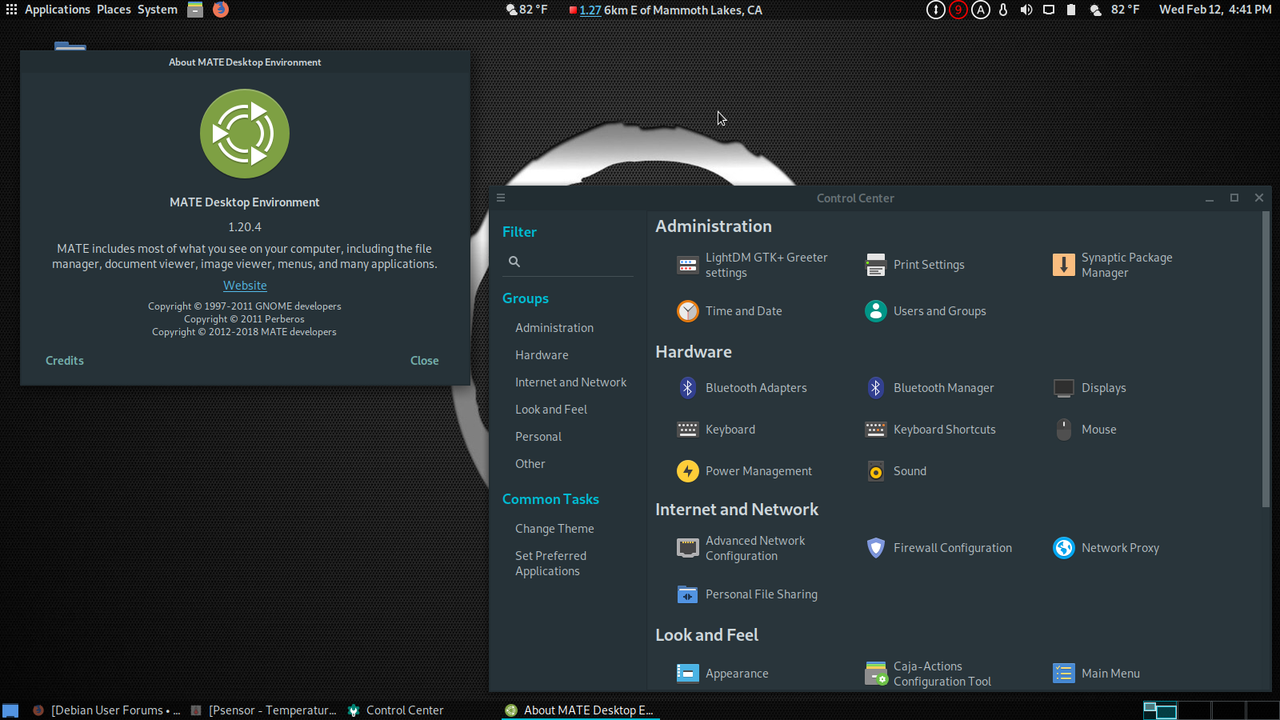1280x720 pixels.
Task: Click the clock showing Wed Feb 12
Action: pos(1215,10)
